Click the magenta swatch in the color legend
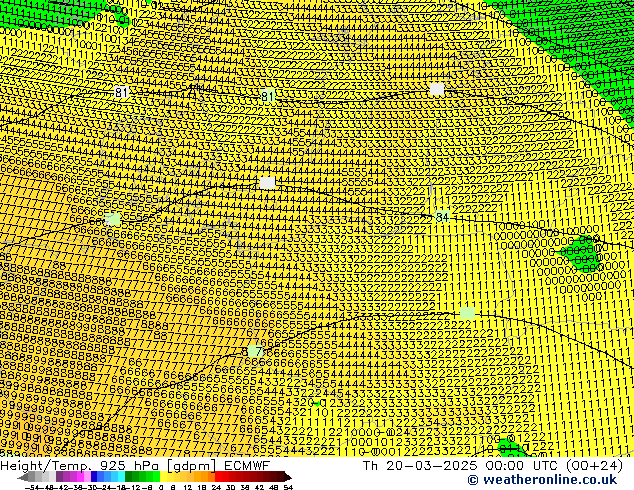Screen dimensions: 634x490 (80, 476)
